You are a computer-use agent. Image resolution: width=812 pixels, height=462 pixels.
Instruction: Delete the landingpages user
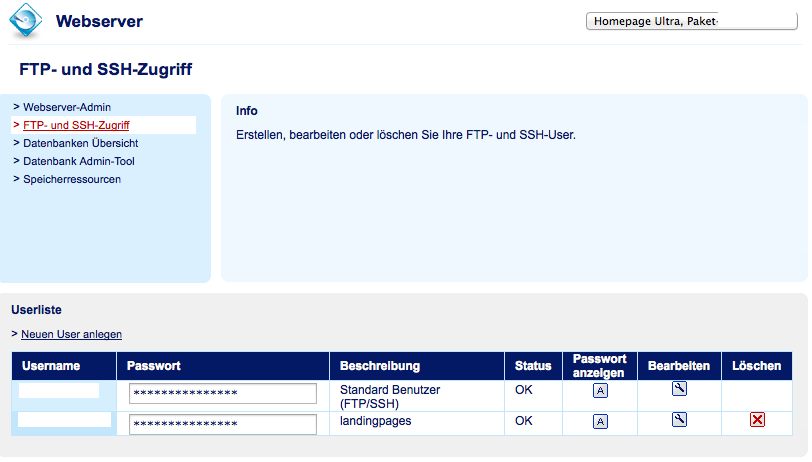(757, 420)
